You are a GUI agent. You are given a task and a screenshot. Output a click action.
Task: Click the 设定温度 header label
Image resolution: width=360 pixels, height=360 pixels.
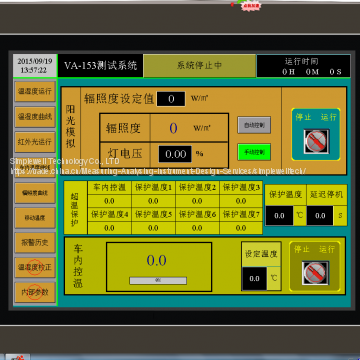261,254
